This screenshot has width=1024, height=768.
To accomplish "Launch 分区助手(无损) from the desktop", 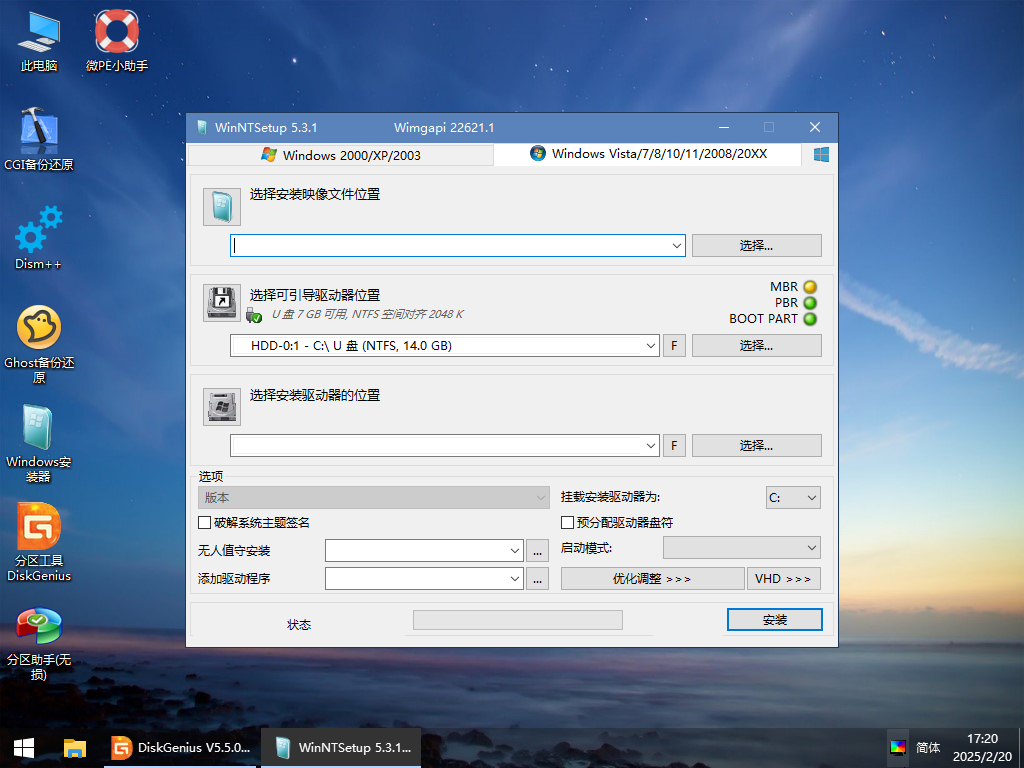I will coord(39,643).
